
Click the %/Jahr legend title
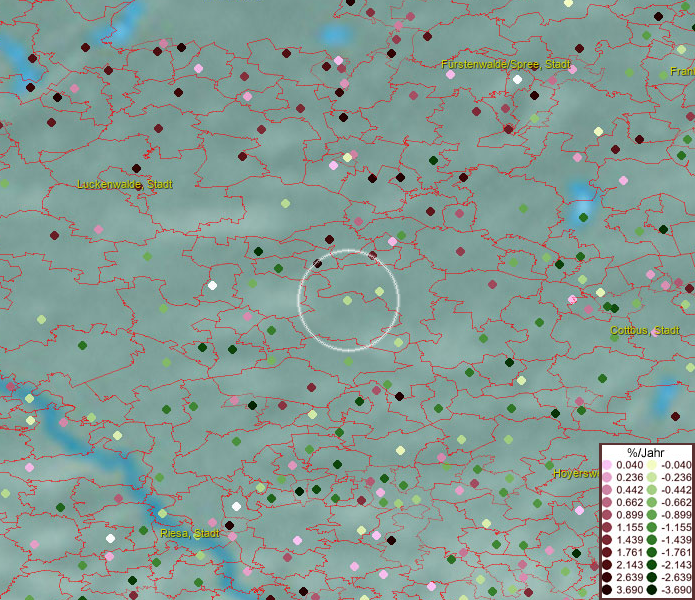pos(647,452)
